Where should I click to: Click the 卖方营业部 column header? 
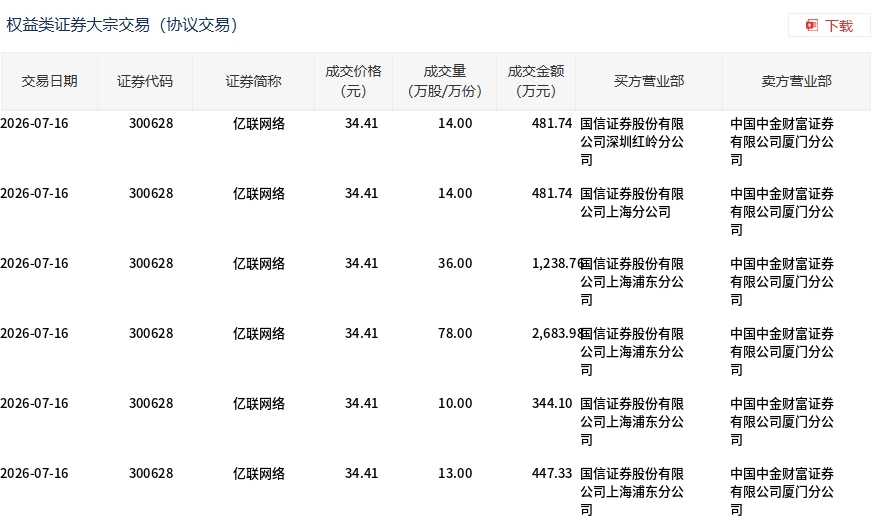click(796, 81)
